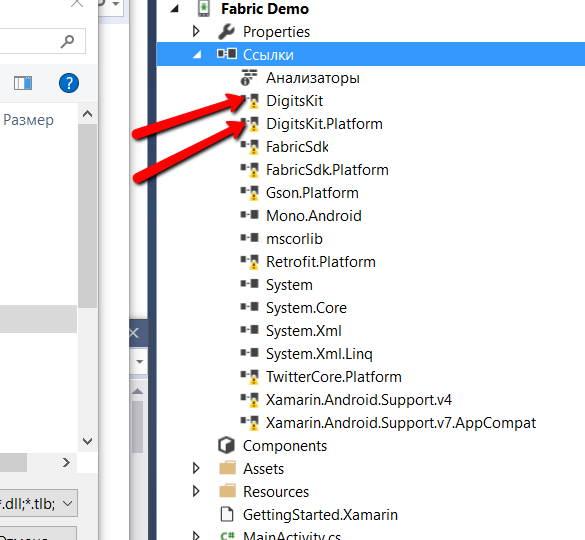
Task: Select the Gson.Platform reference name
Action: [x=312, y=193]
